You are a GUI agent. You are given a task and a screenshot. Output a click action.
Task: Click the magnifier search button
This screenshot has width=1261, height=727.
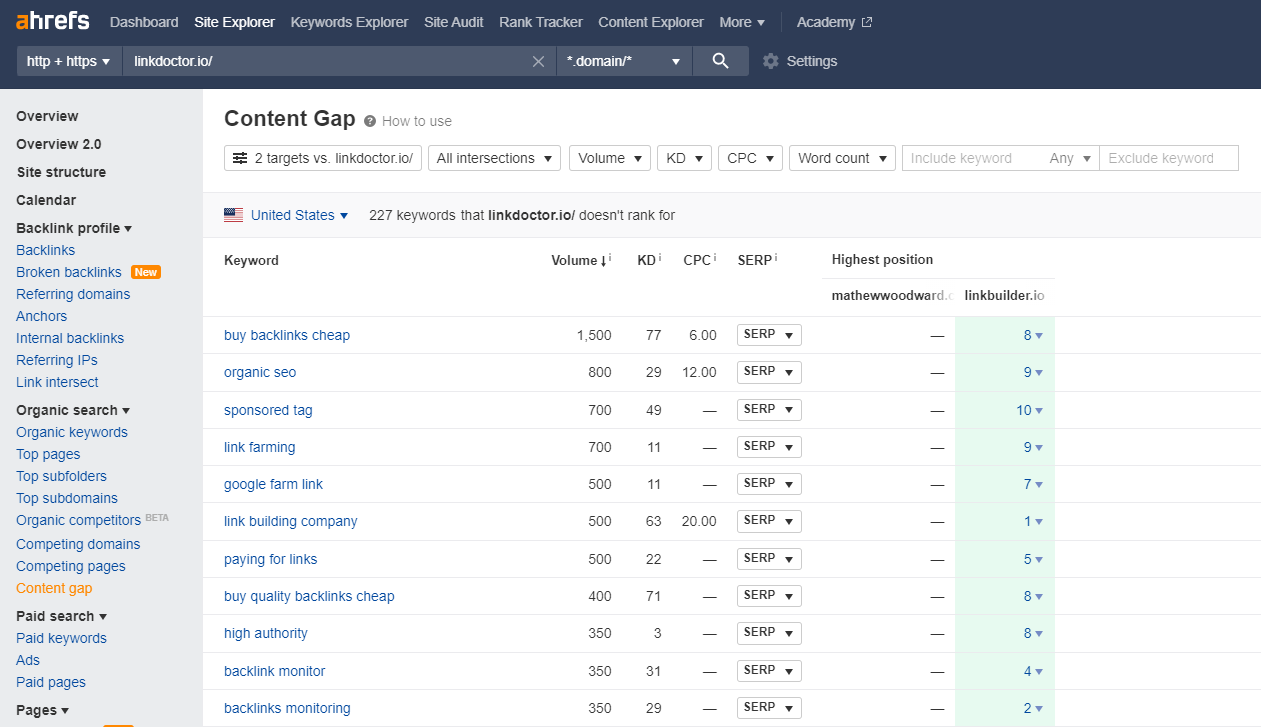tap(721, 61)
